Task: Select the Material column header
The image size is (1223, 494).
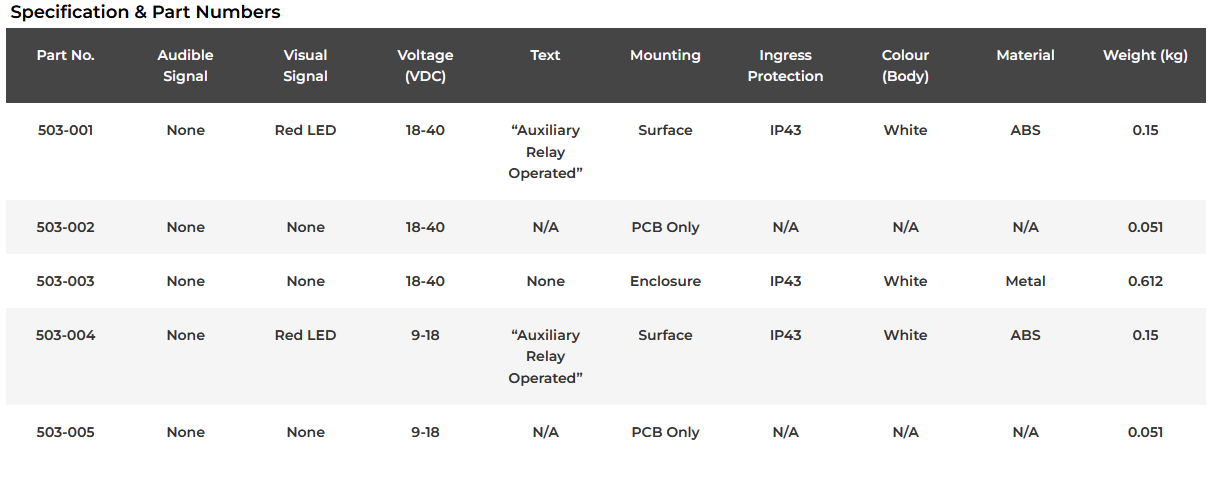Action: 1025,55
